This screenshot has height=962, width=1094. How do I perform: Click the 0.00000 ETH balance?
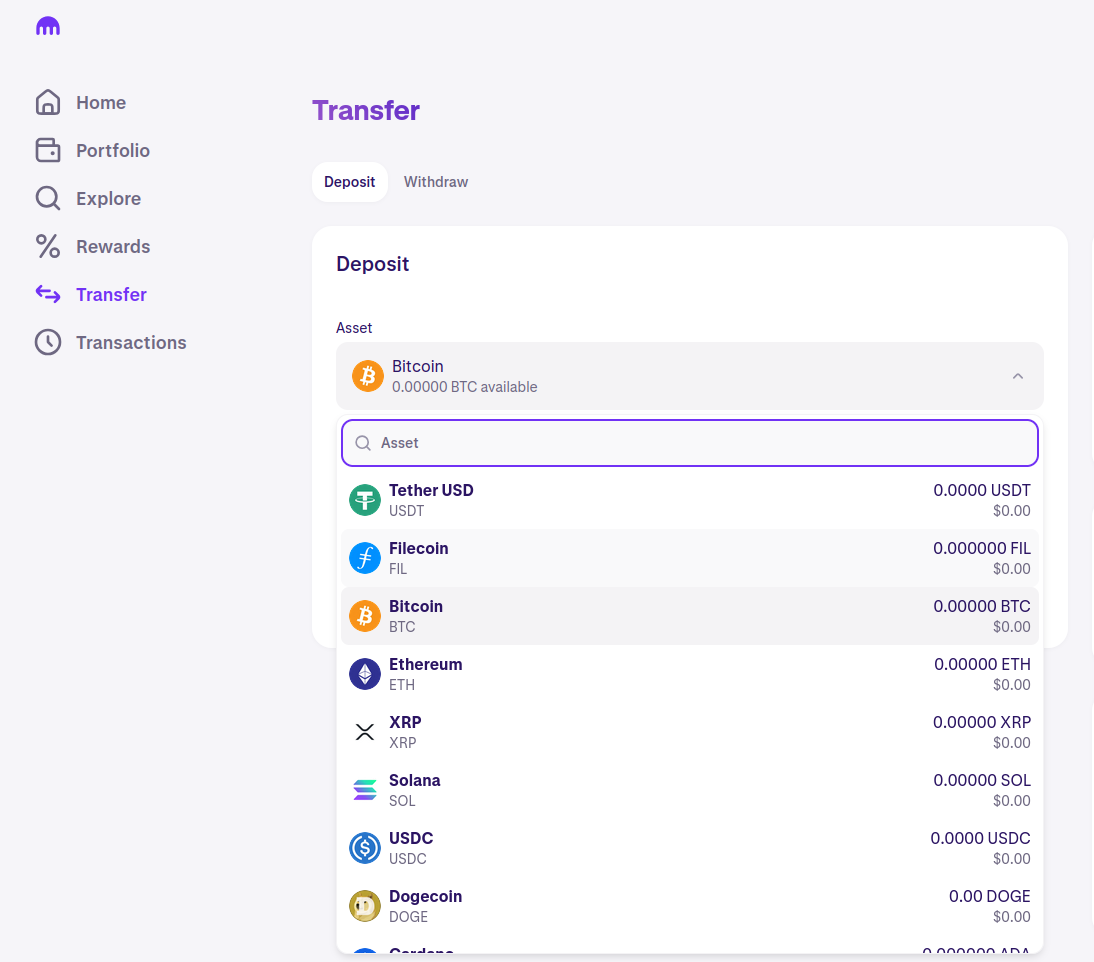click(x=982, y=664)
